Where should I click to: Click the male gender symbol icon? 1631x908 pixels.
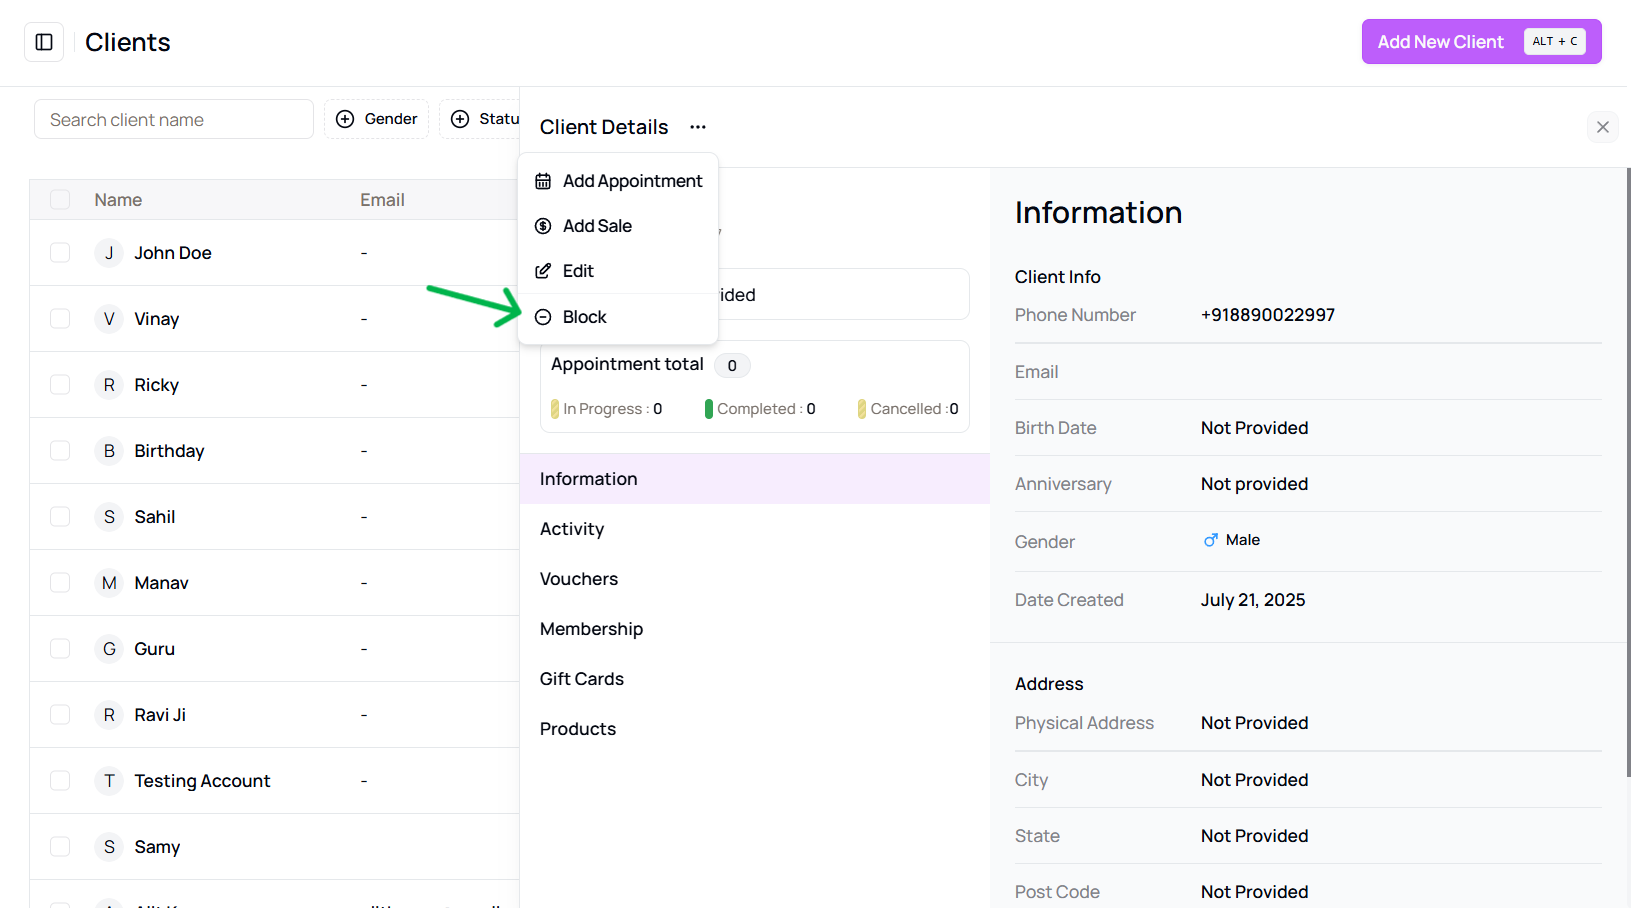tap(1211, 540)
